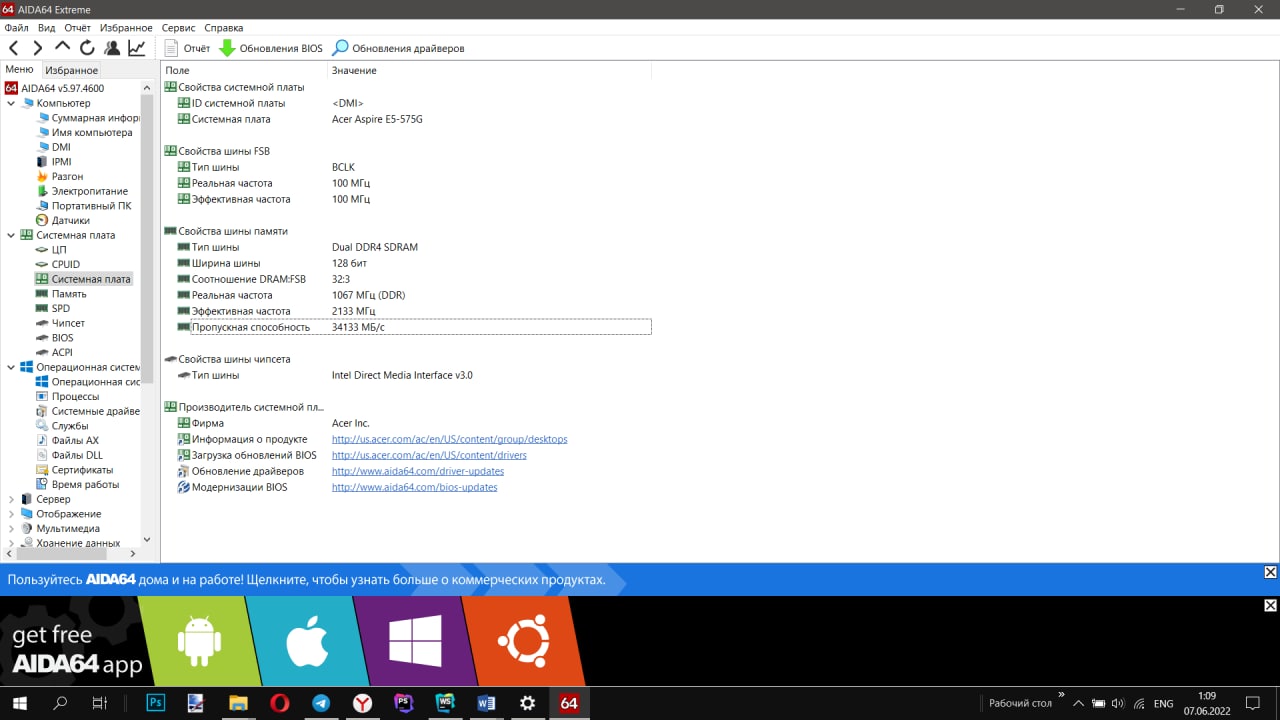Click the Refresh icon in toolbar
This screenshot has width=1280, height=720.
tap(87, 48)
